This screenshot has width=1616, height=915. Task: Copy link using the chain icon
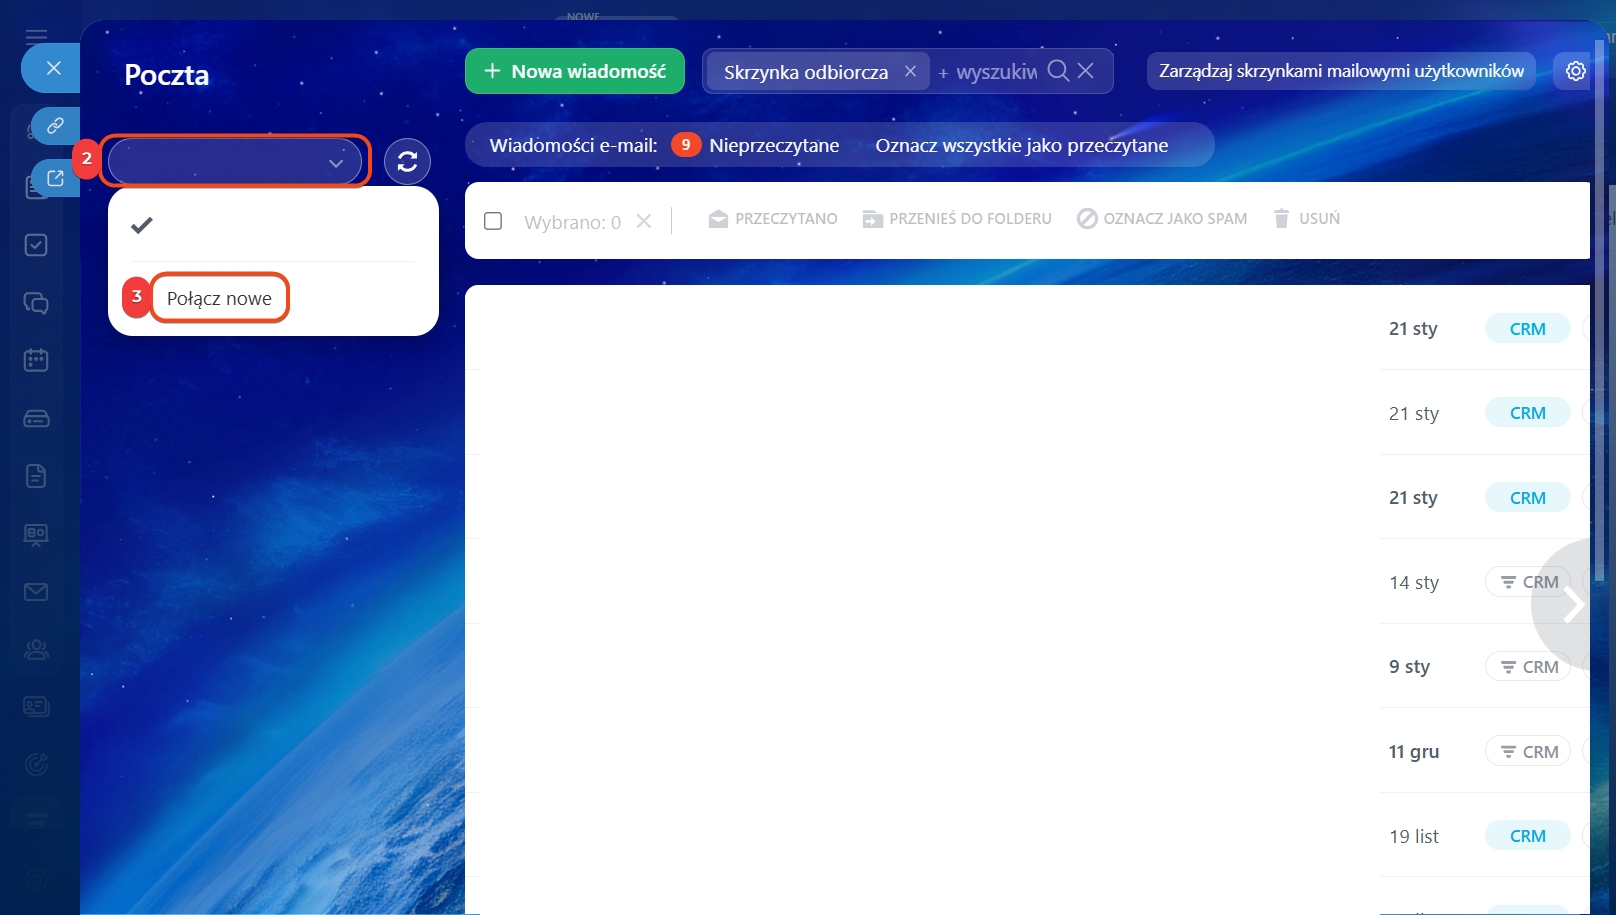(55, 125)
